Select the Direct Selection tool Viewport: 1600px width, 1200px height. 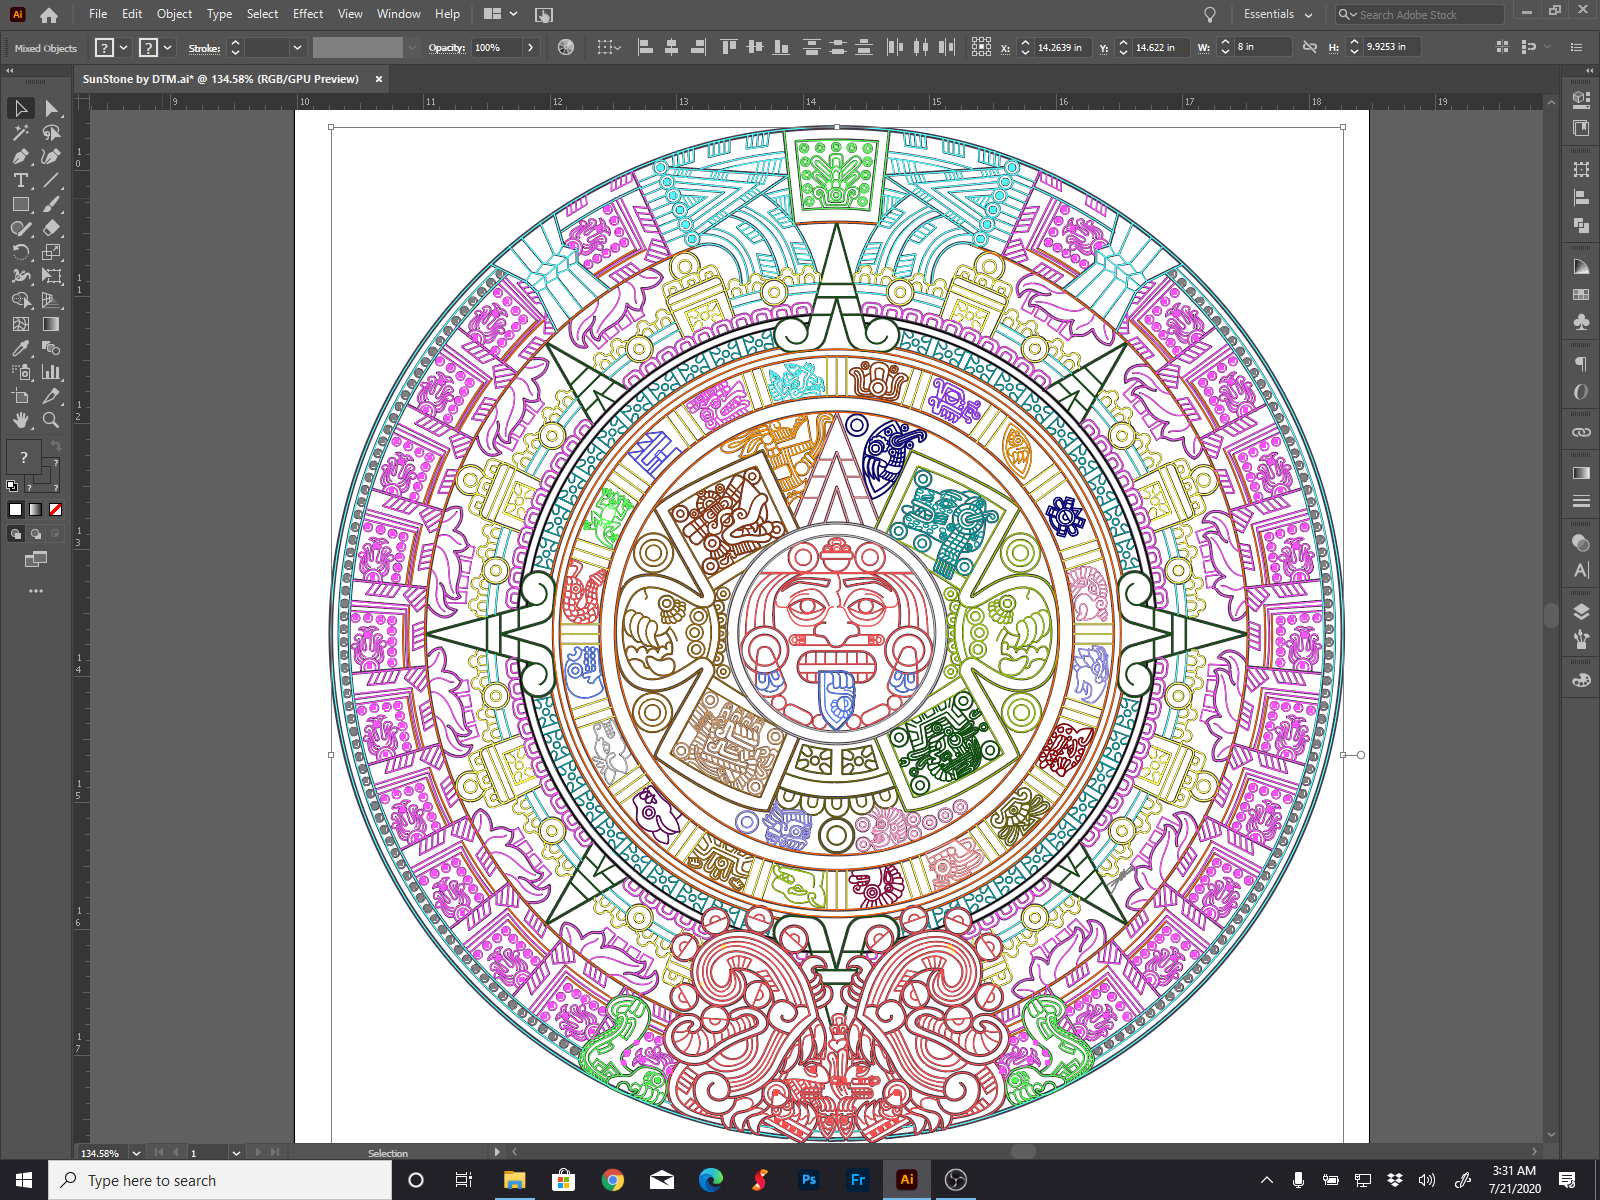pos(51,108)
